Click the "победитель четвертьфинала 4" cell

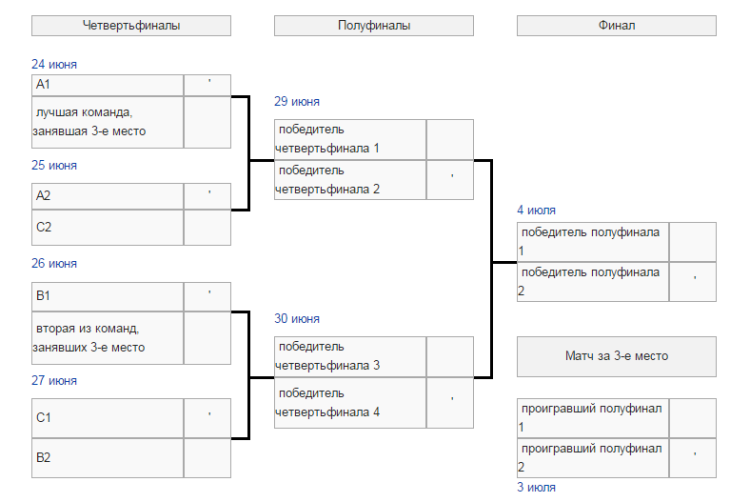[350, 402]
